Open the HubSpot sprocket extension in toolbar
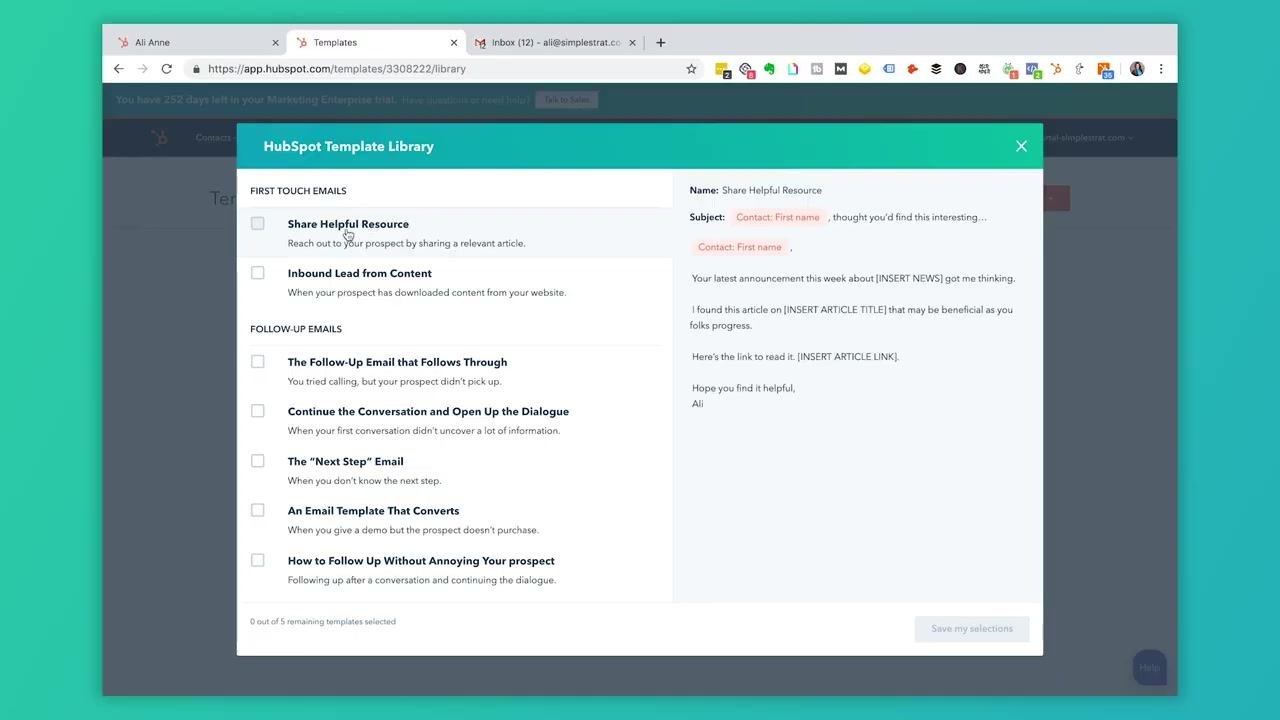 coord(1056,69)
